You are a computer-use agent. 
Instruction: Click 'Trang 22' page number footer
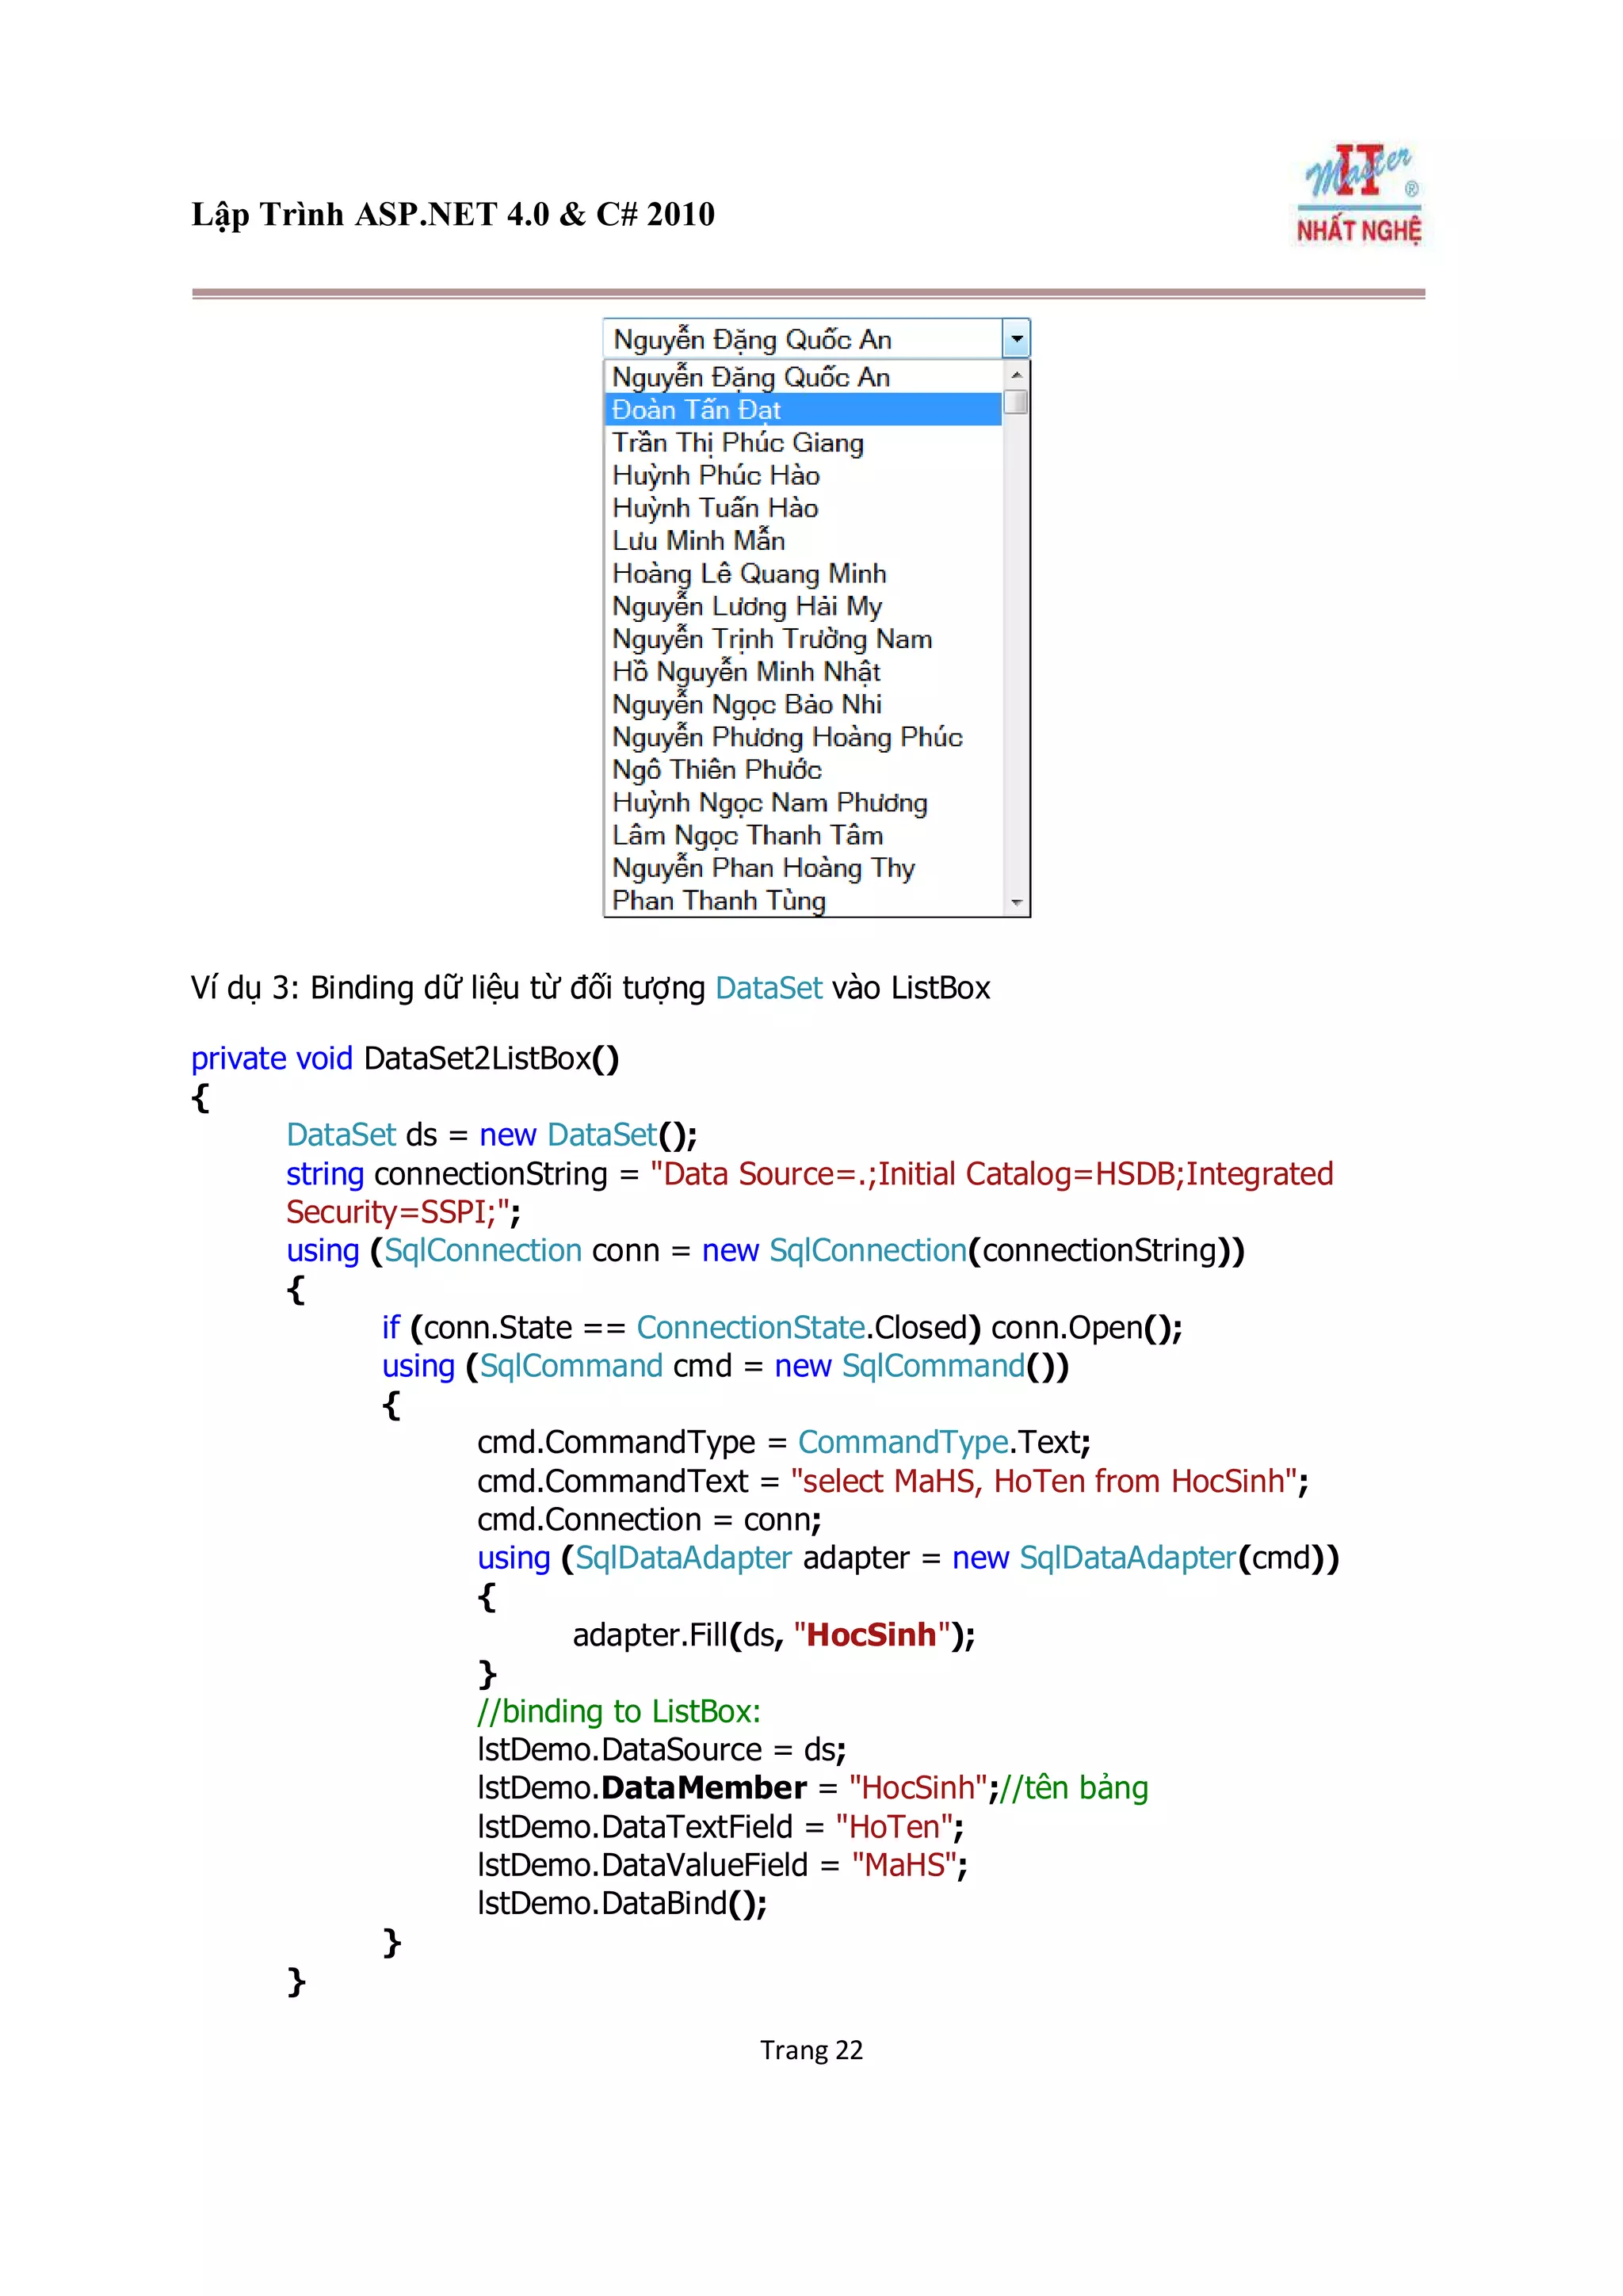(x=810, y=2051)
